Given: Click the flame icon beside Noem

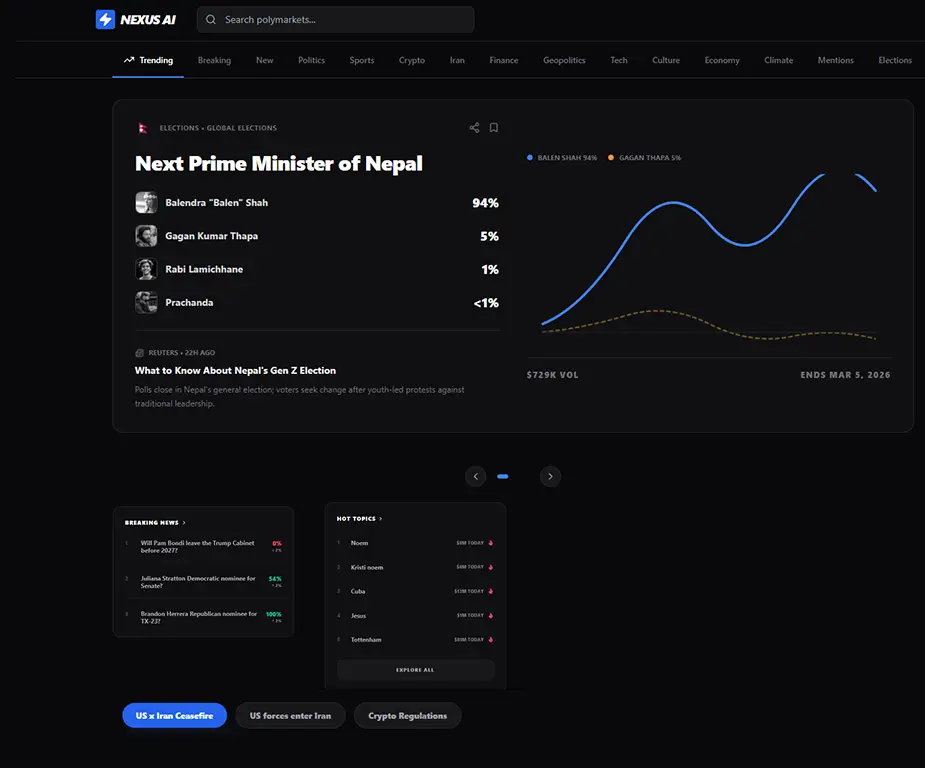Looking at the screenshot, I should (x=491, y=543).
